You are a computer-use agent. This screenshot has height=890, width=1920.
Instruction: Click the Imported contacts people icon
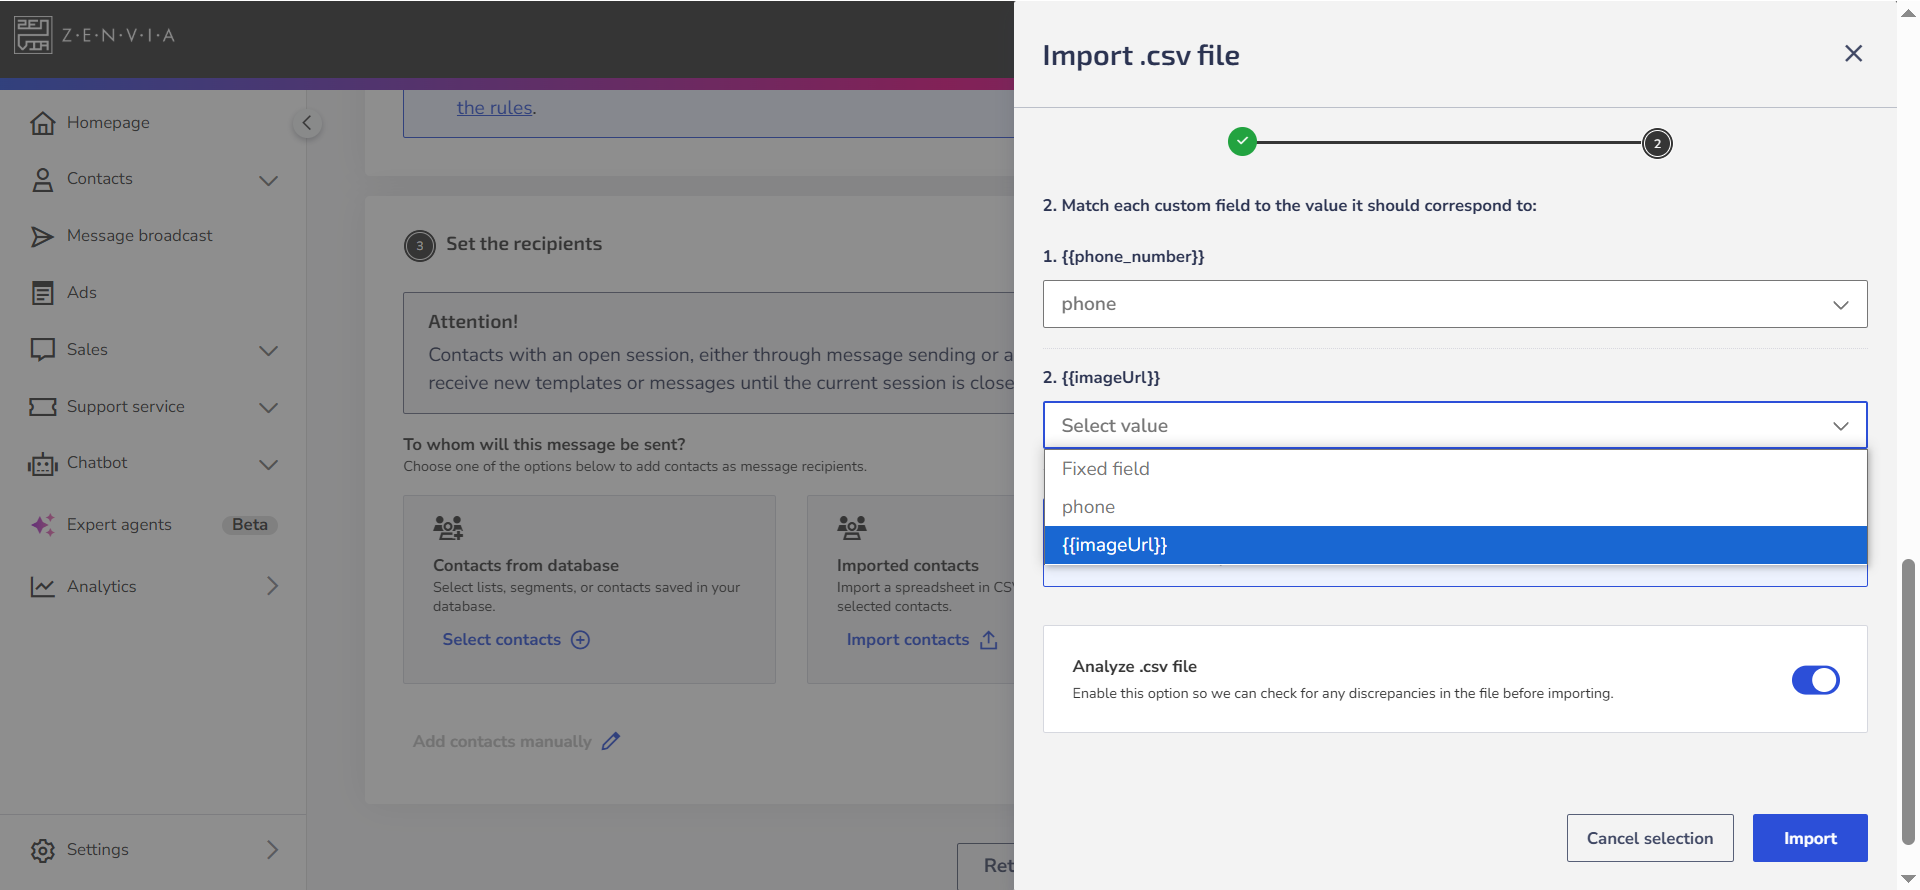point(852,527)
